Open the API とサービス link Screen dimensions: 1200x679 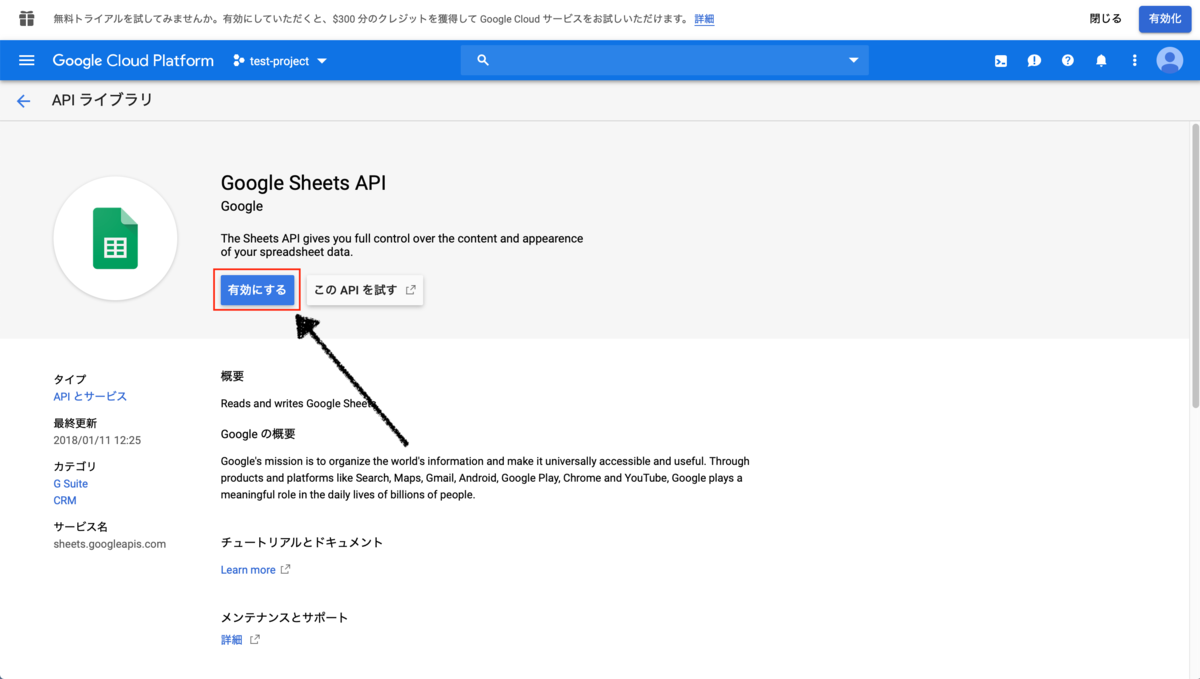pyautogui.click(x=90, y=396)
